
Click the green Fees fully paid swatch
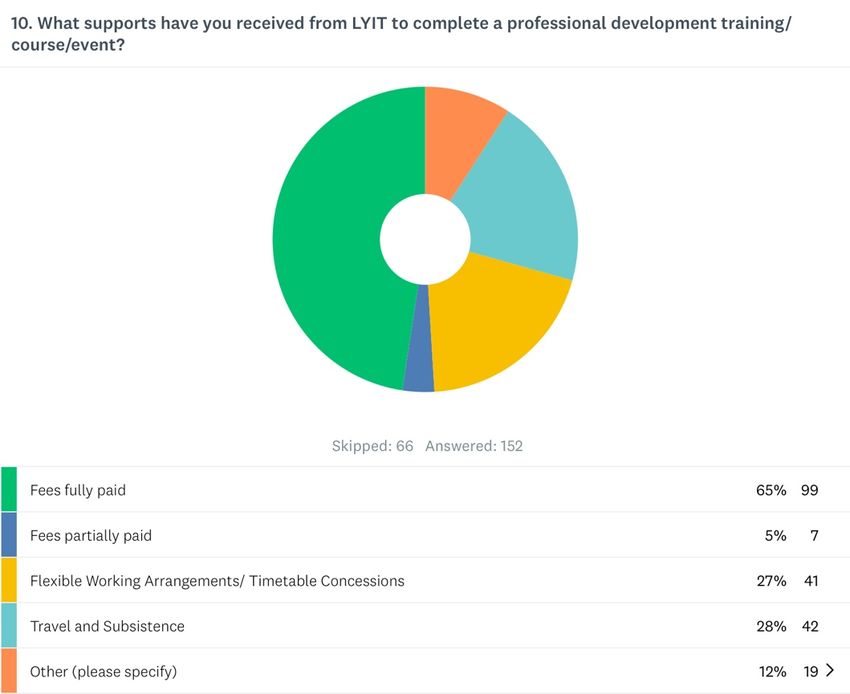coord(9,489)
